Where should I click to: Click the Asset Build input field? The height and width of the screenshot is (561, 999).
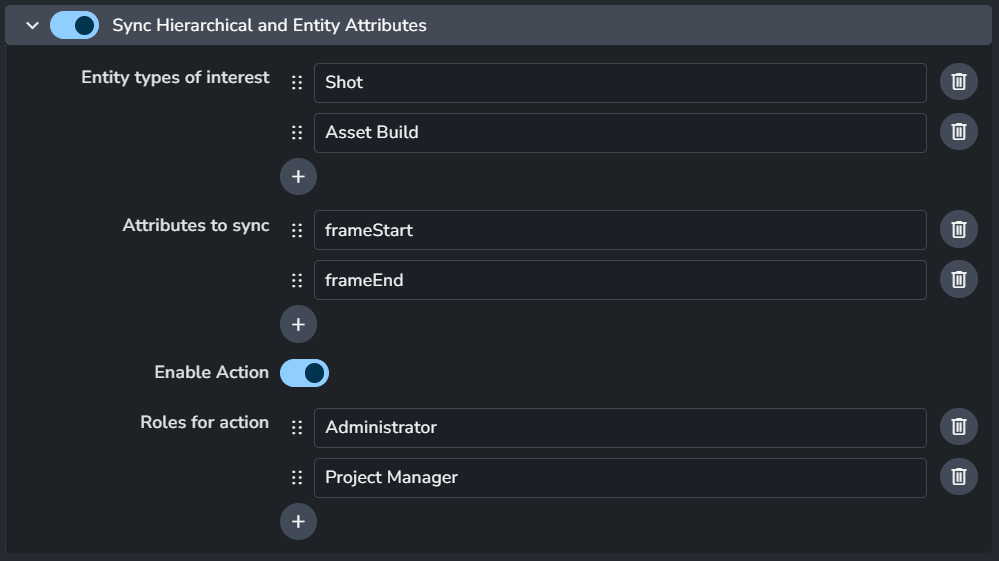620,133
